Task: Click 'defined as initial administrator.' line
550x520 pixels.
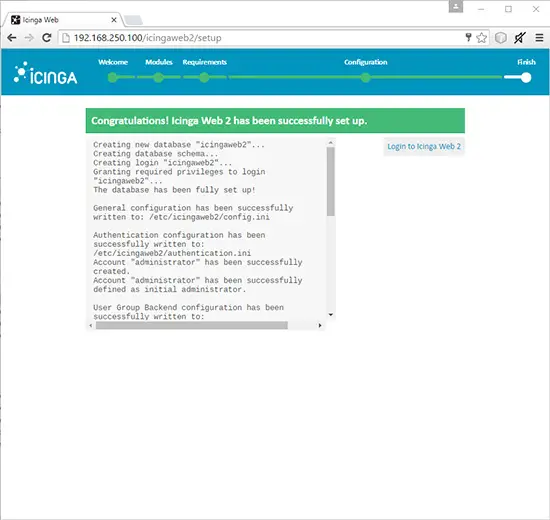Action: [170, 289]
